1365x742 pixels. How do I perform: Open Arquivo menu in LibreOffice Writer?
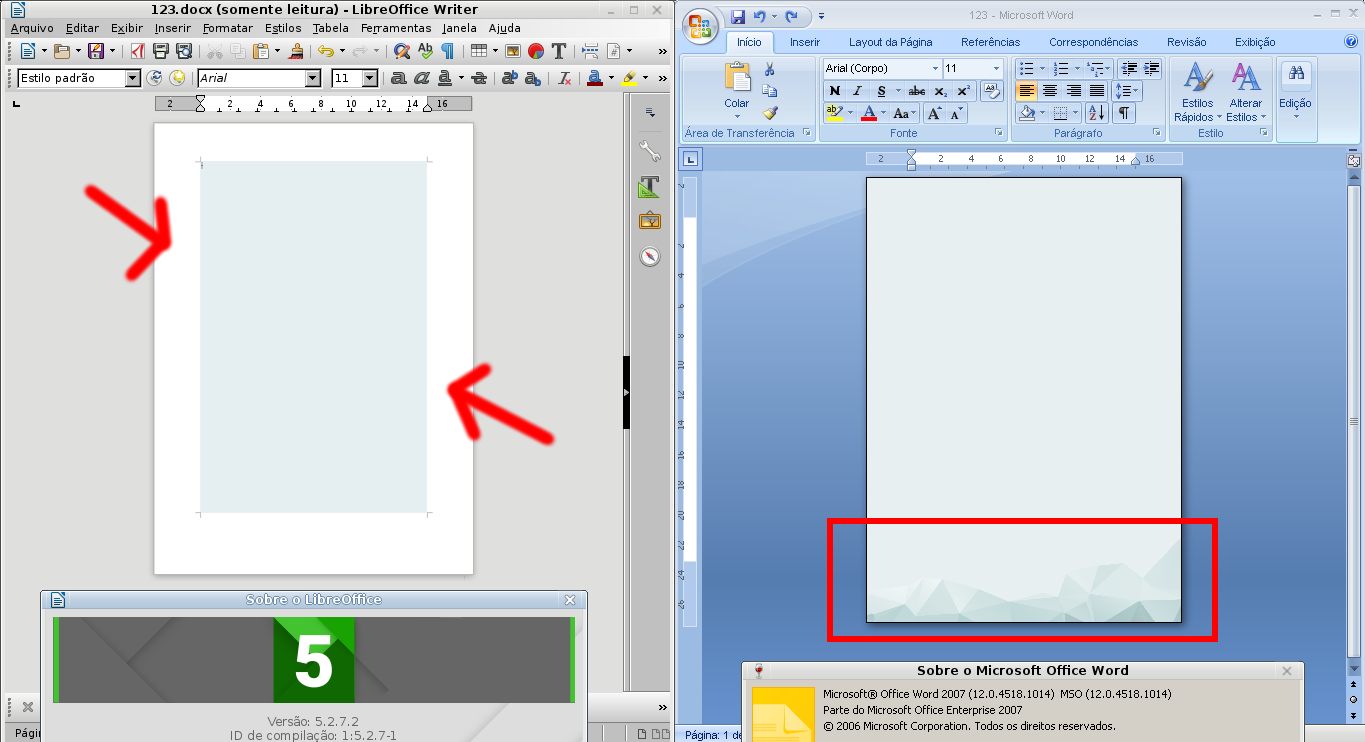click(x=32, y=28)
